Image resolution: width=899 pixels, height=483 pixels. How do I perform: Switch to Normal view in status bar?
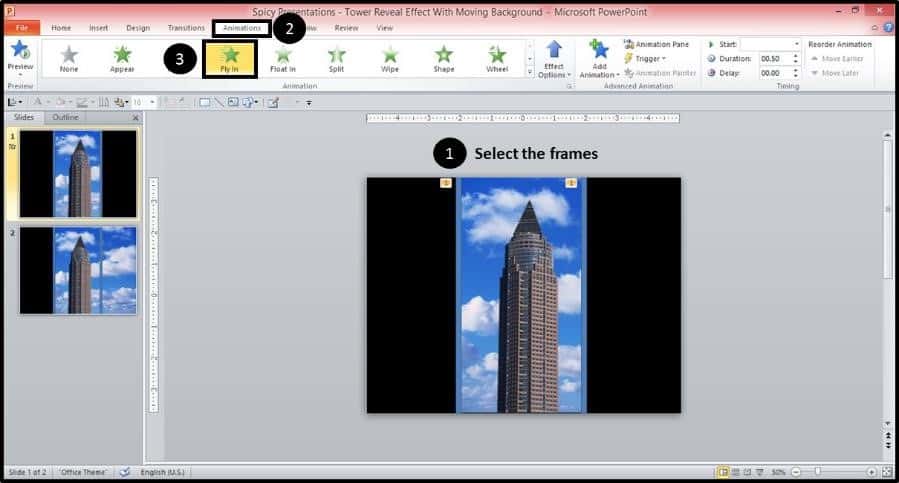pos(723,472)
